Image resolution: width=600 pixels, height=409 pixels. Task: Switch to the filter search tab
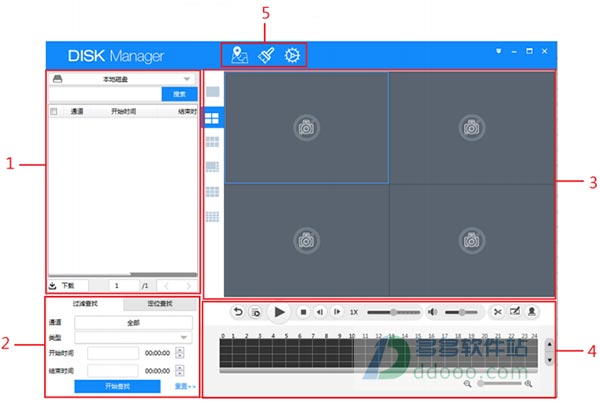(85, 303)
